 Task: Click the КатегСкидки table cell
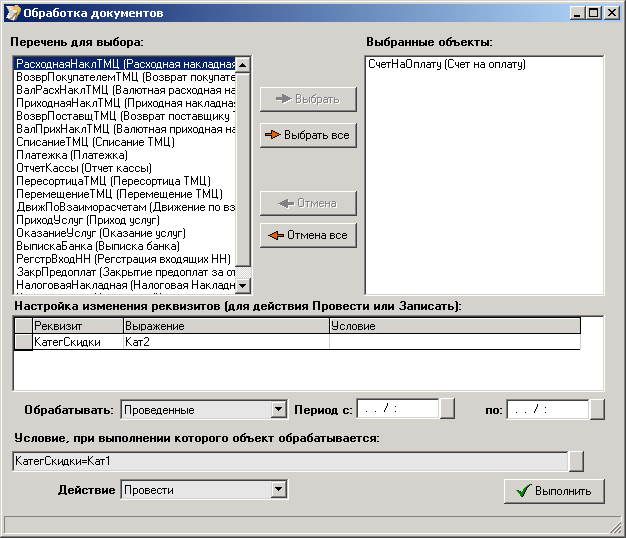(x=78, y=342)
